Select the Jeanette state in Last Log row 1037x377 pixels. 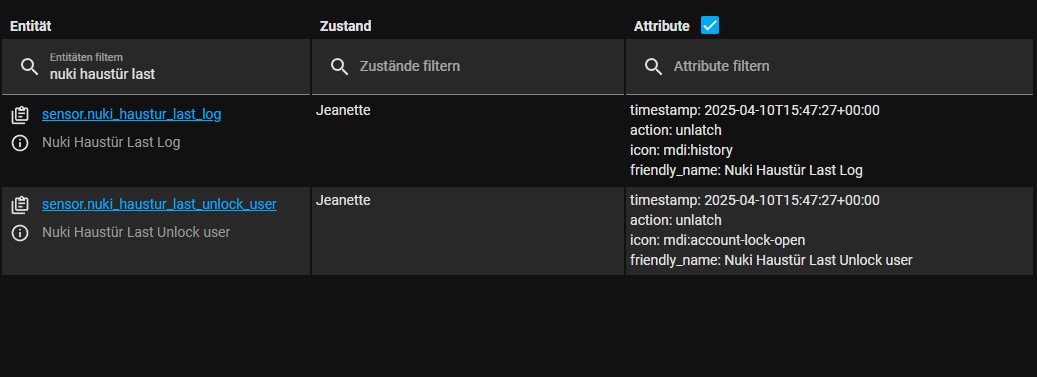[x=343, y=110]
